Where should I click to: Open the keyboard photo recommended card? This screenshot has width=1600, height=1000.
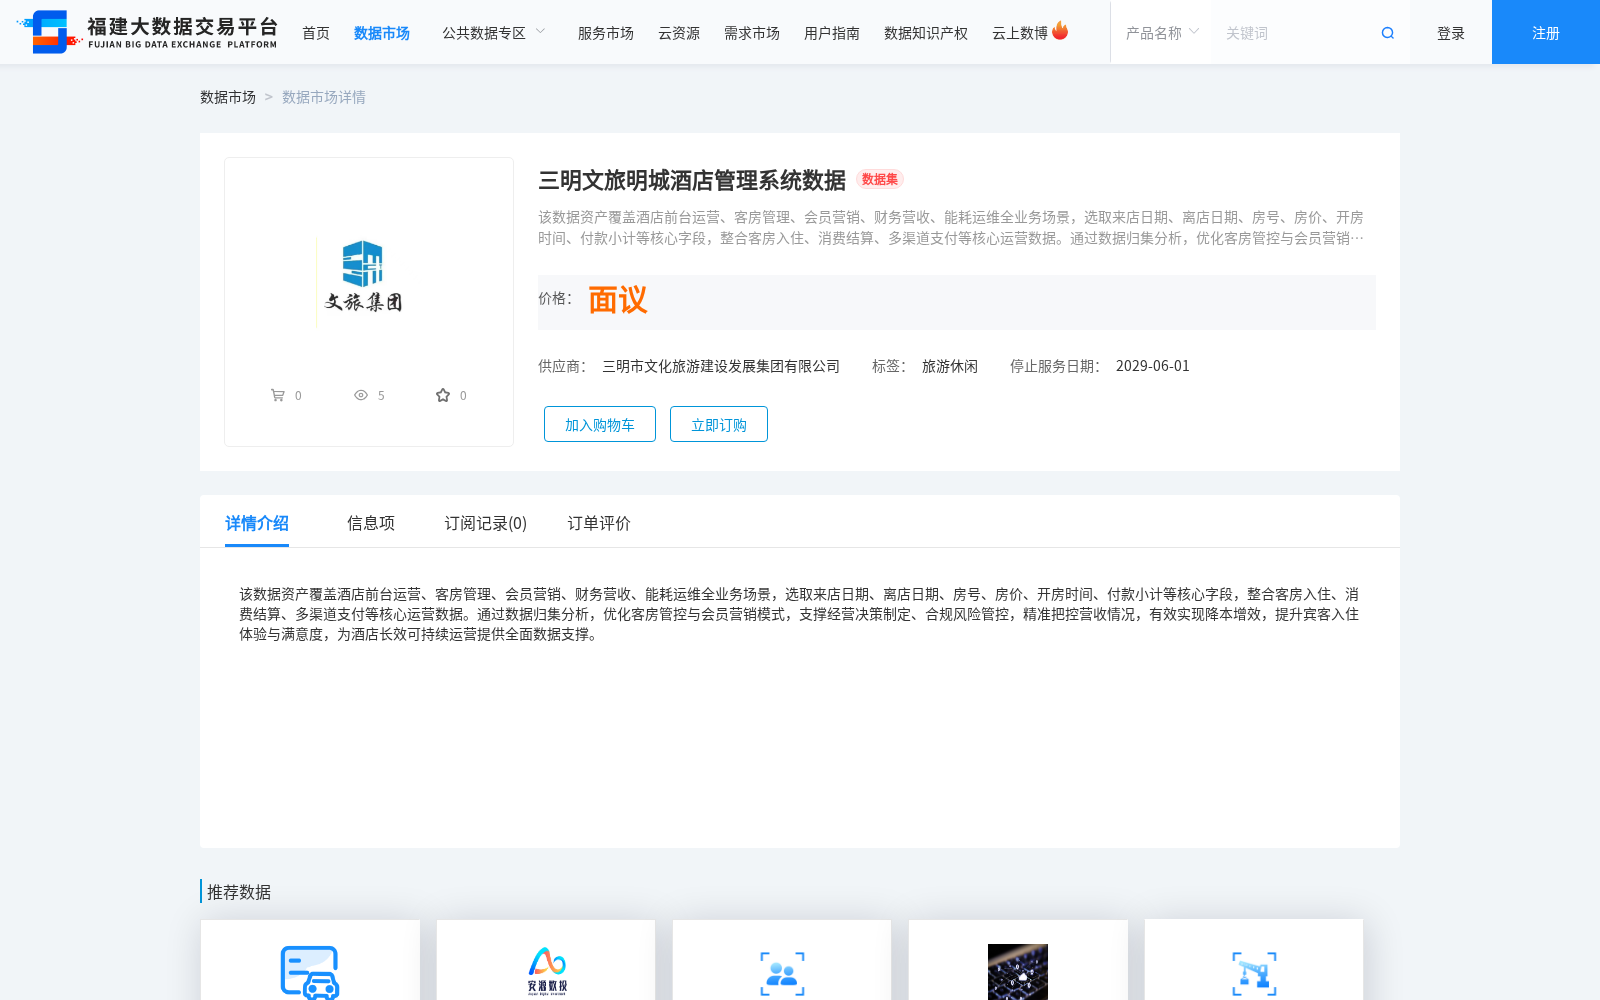click(1018, 960)
